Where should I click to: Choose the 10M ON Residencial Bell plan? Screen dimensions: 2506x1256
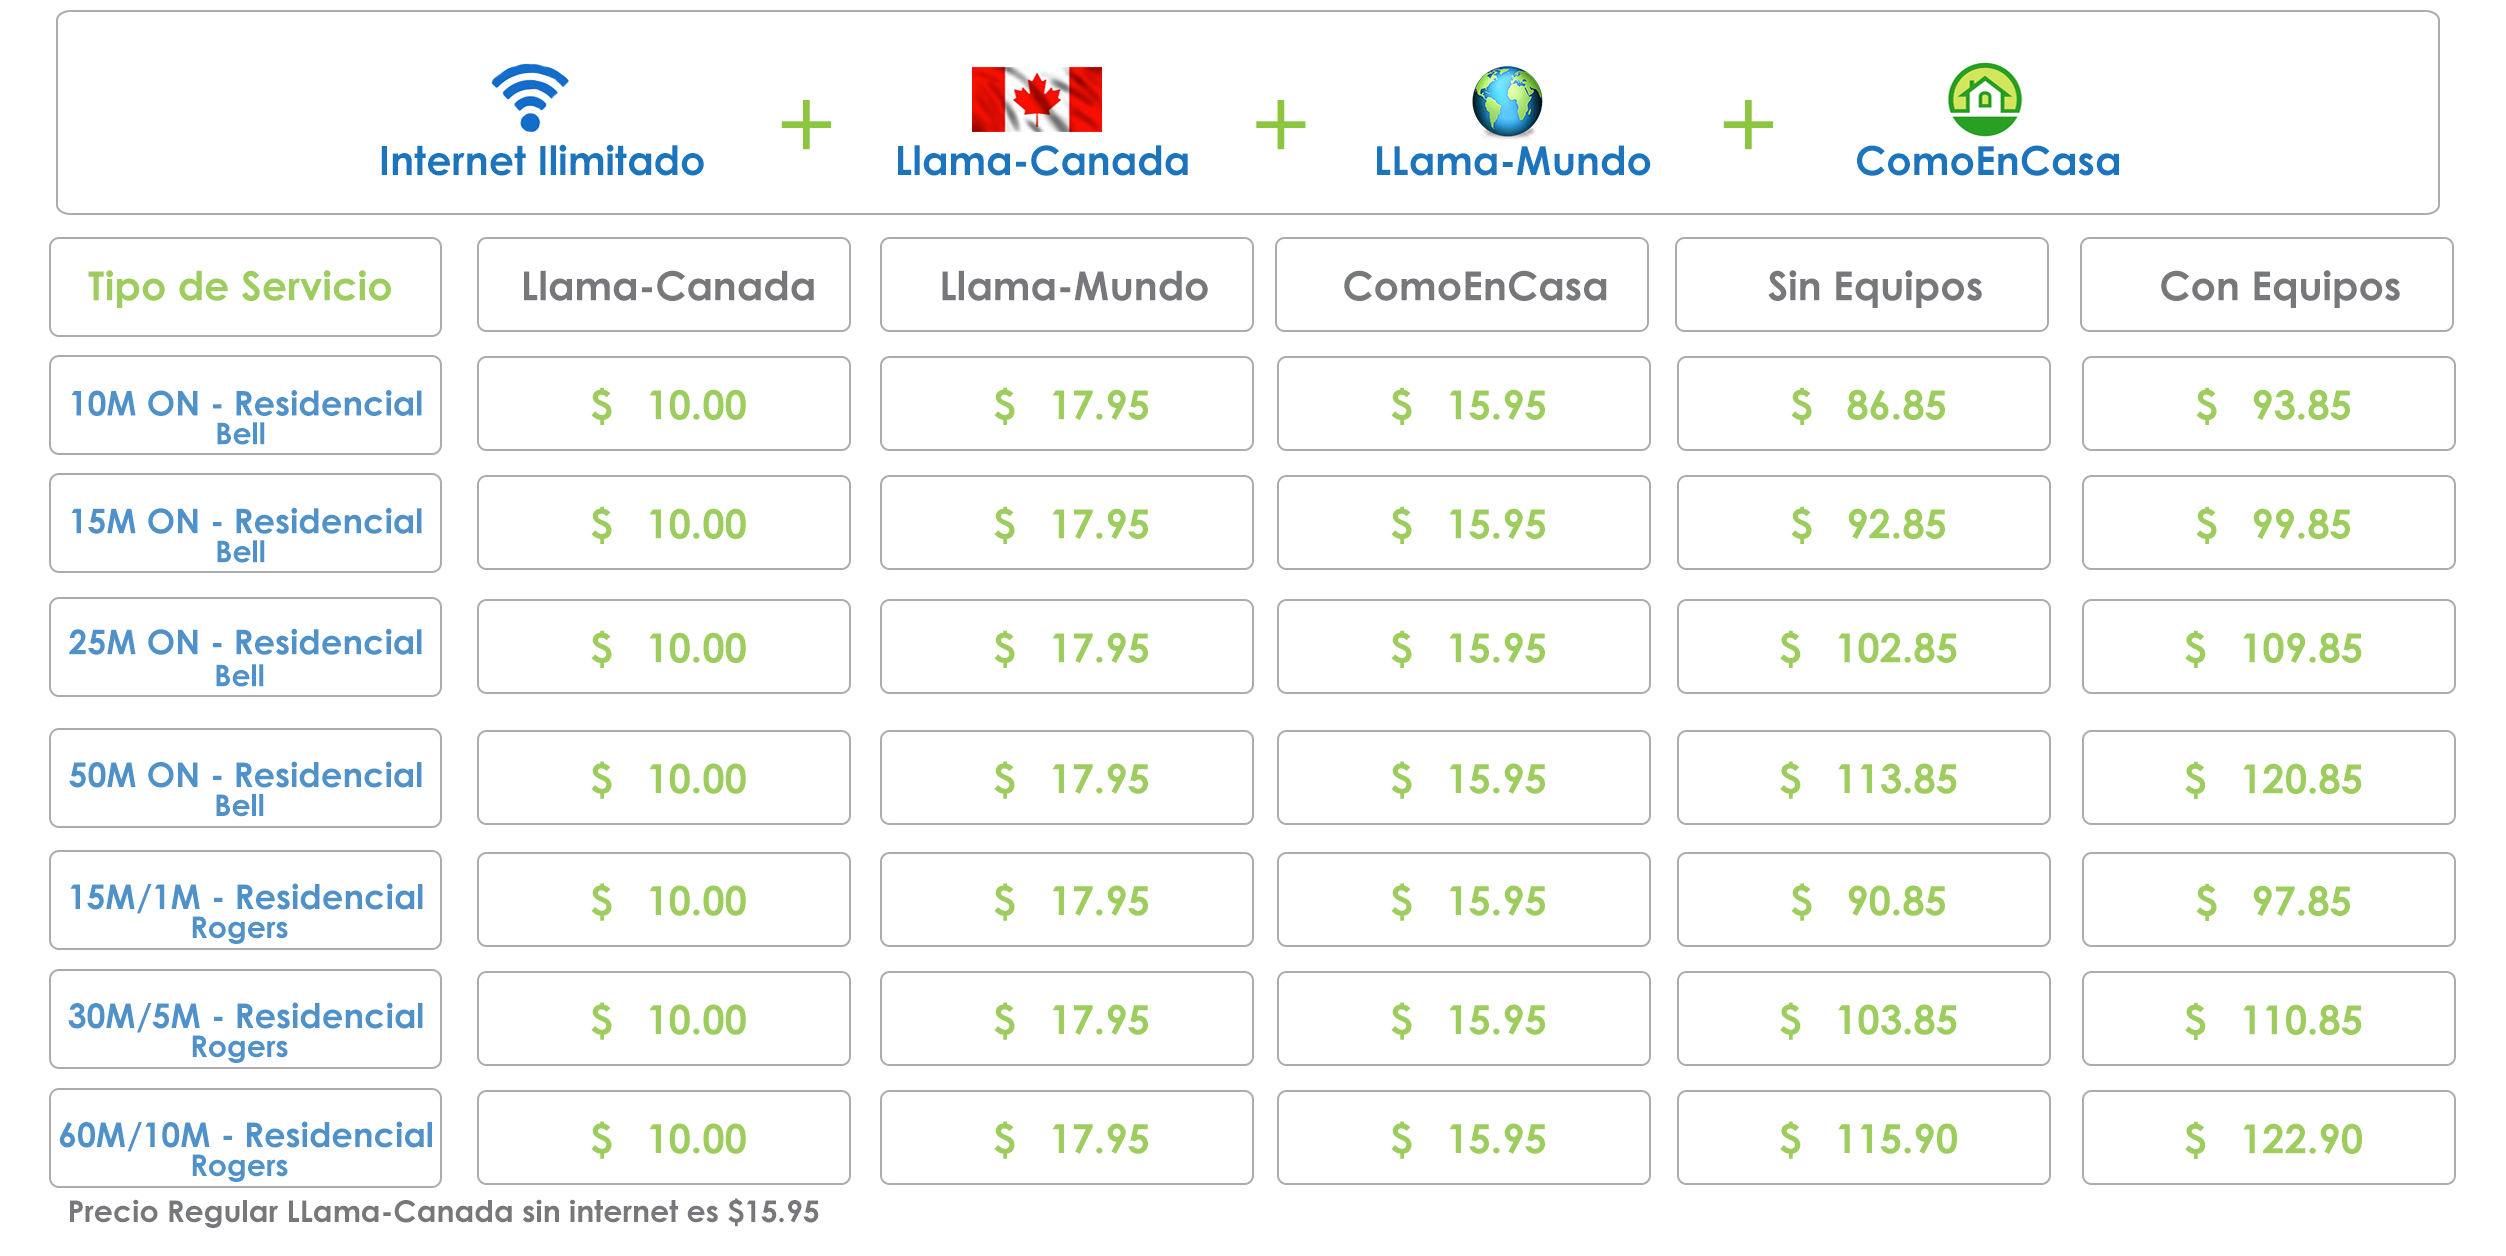point(245,405)
